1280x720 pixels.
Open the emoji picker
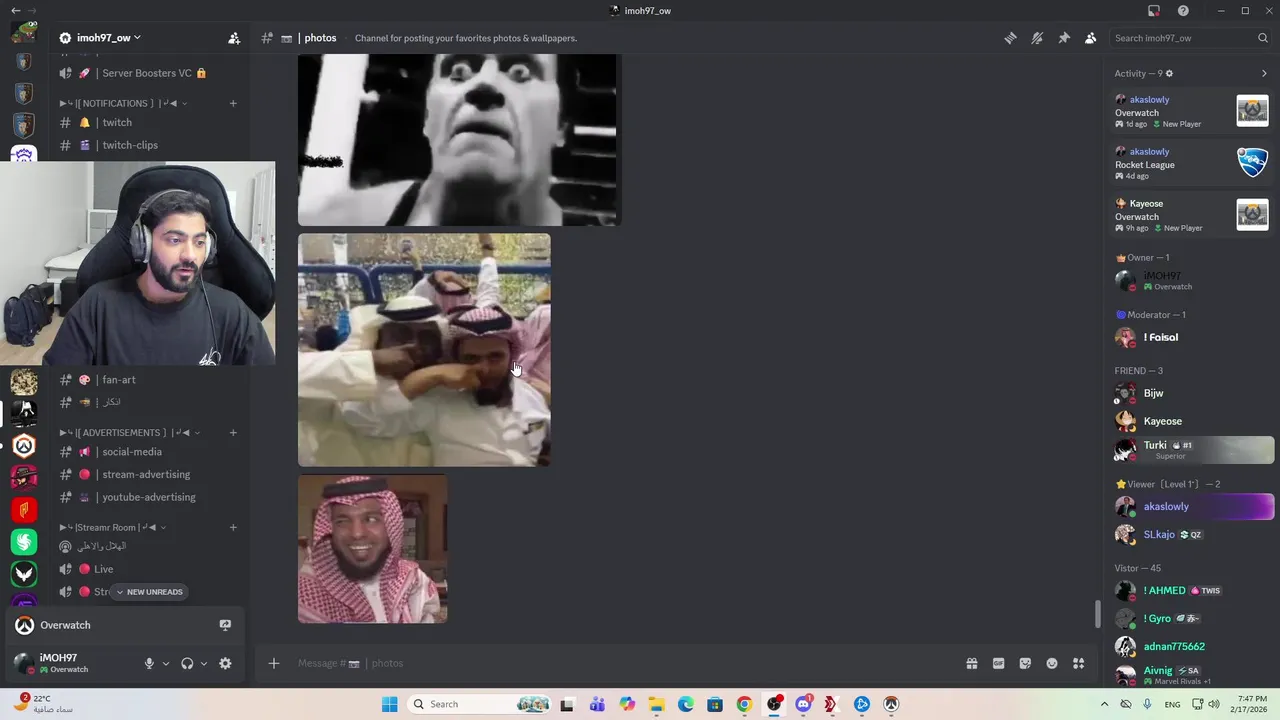coord(1052,663)
